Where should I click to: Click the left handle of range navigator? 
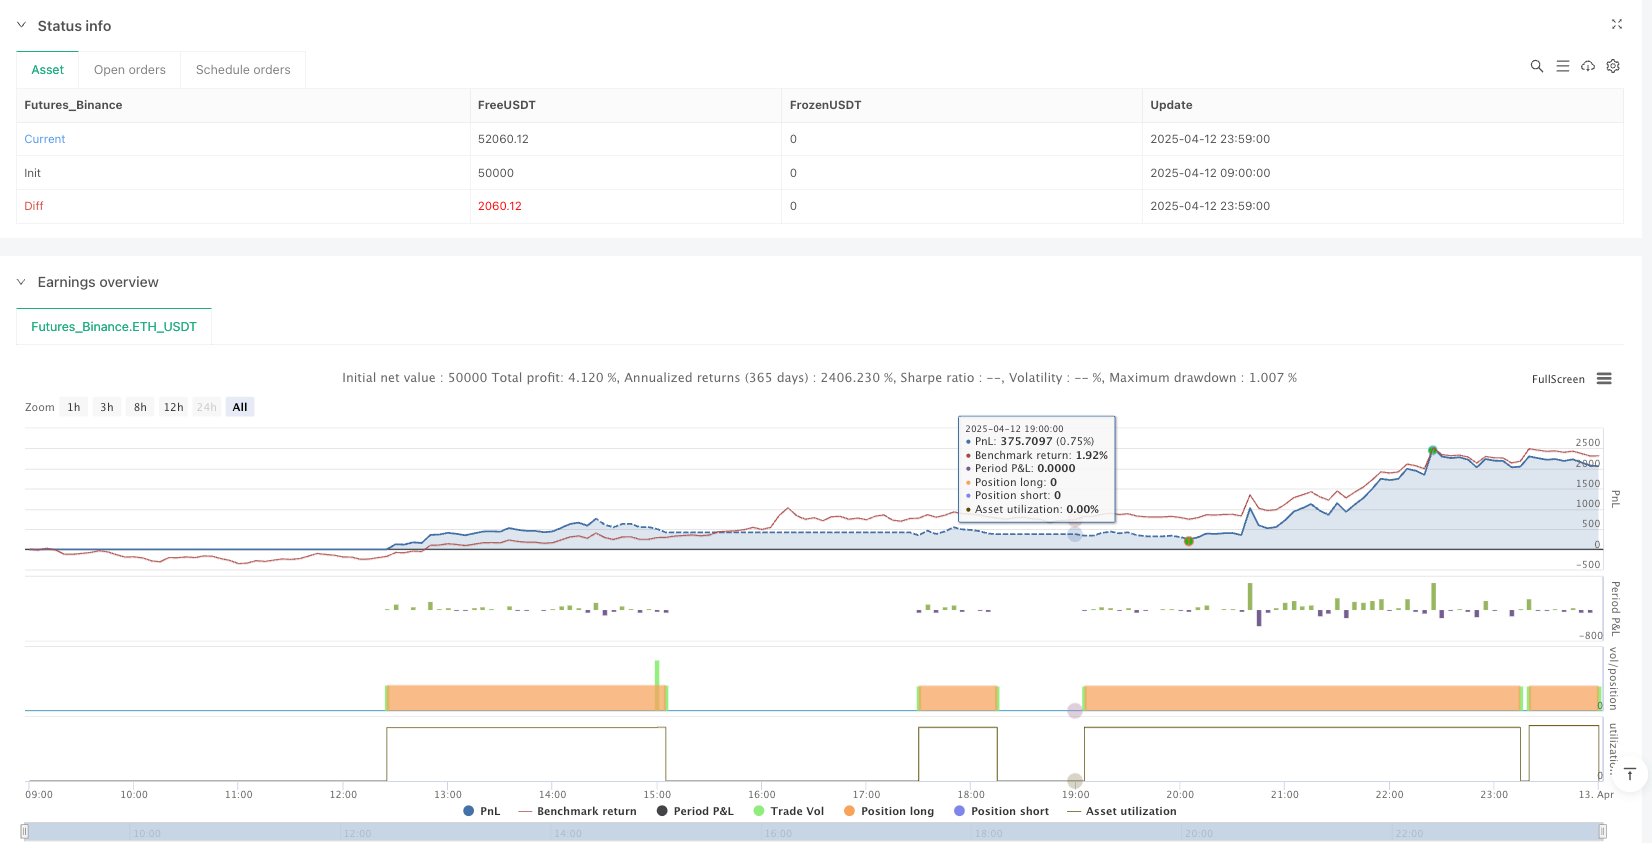tap(25, 831)
